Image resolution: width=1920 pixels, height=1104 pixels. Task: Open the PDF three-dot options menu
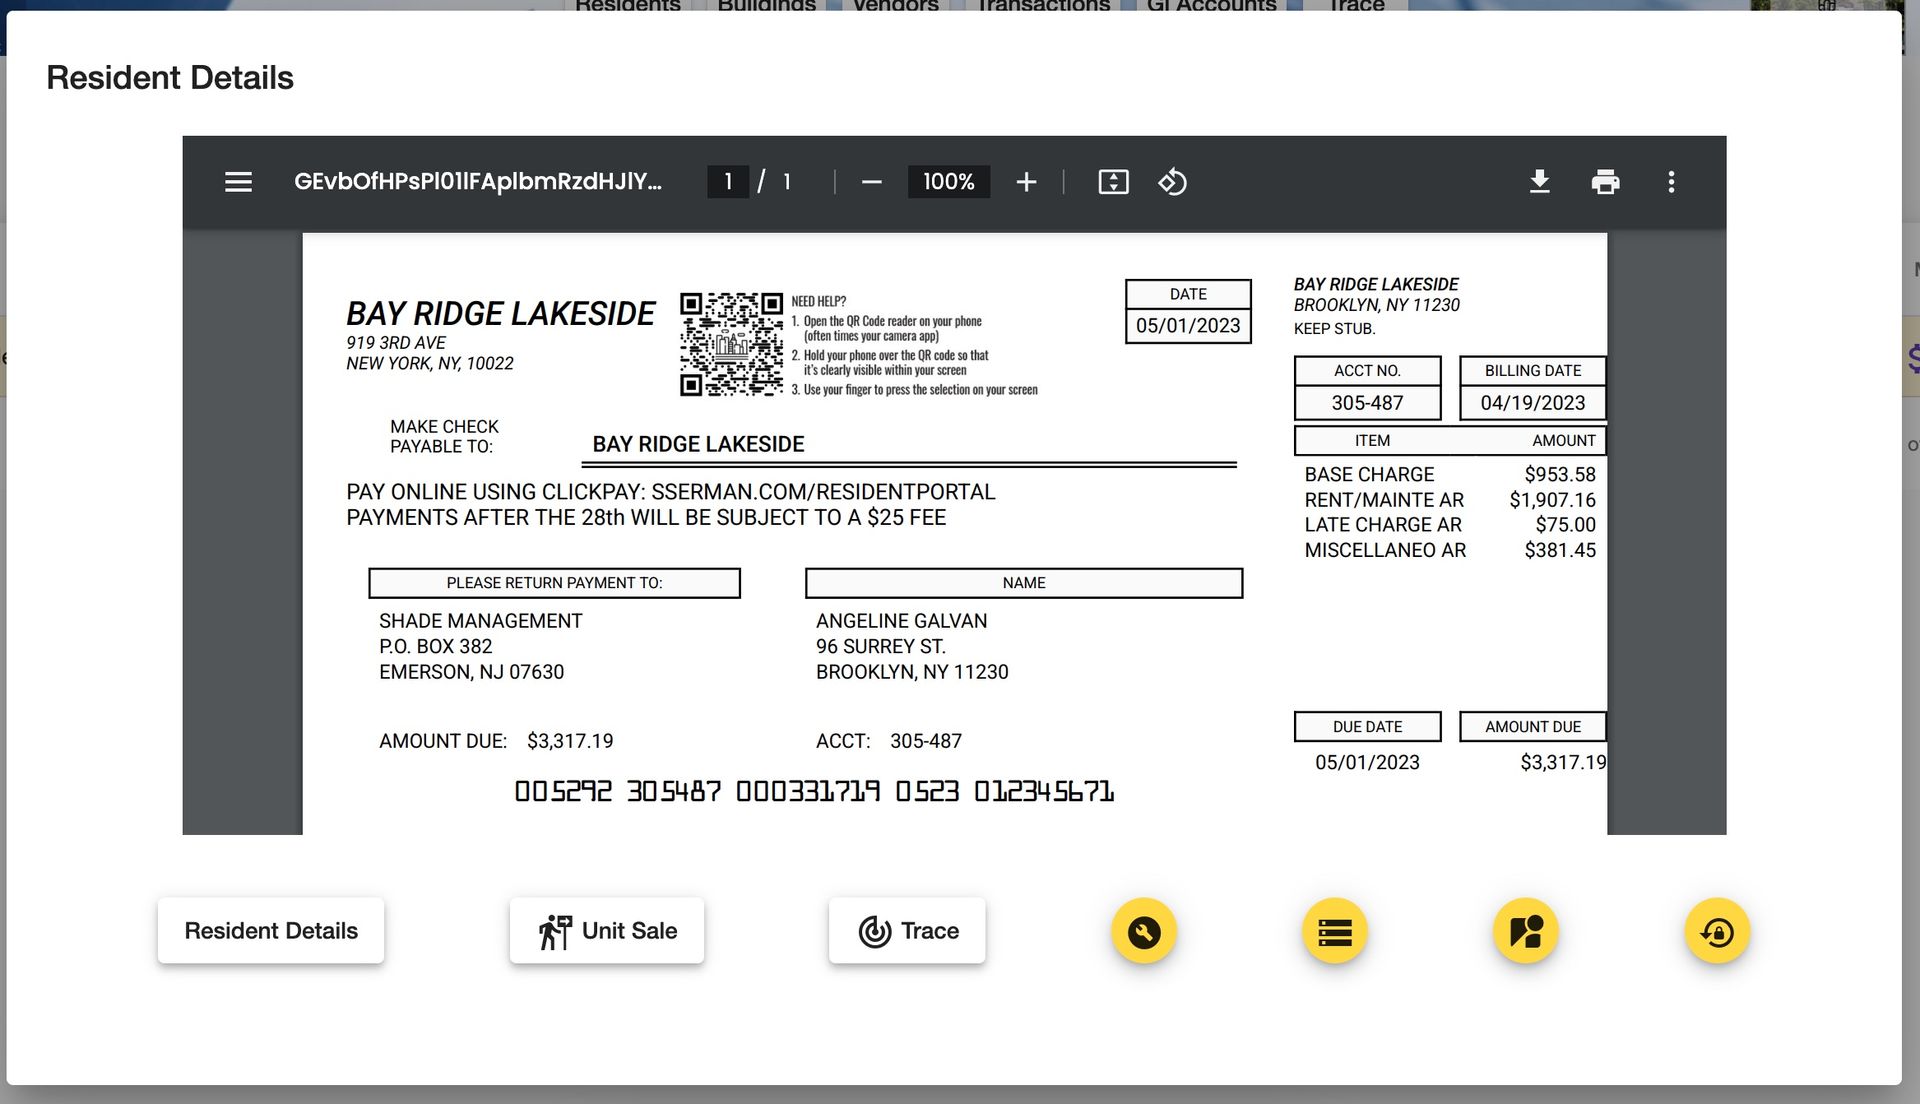[1670, 181]
